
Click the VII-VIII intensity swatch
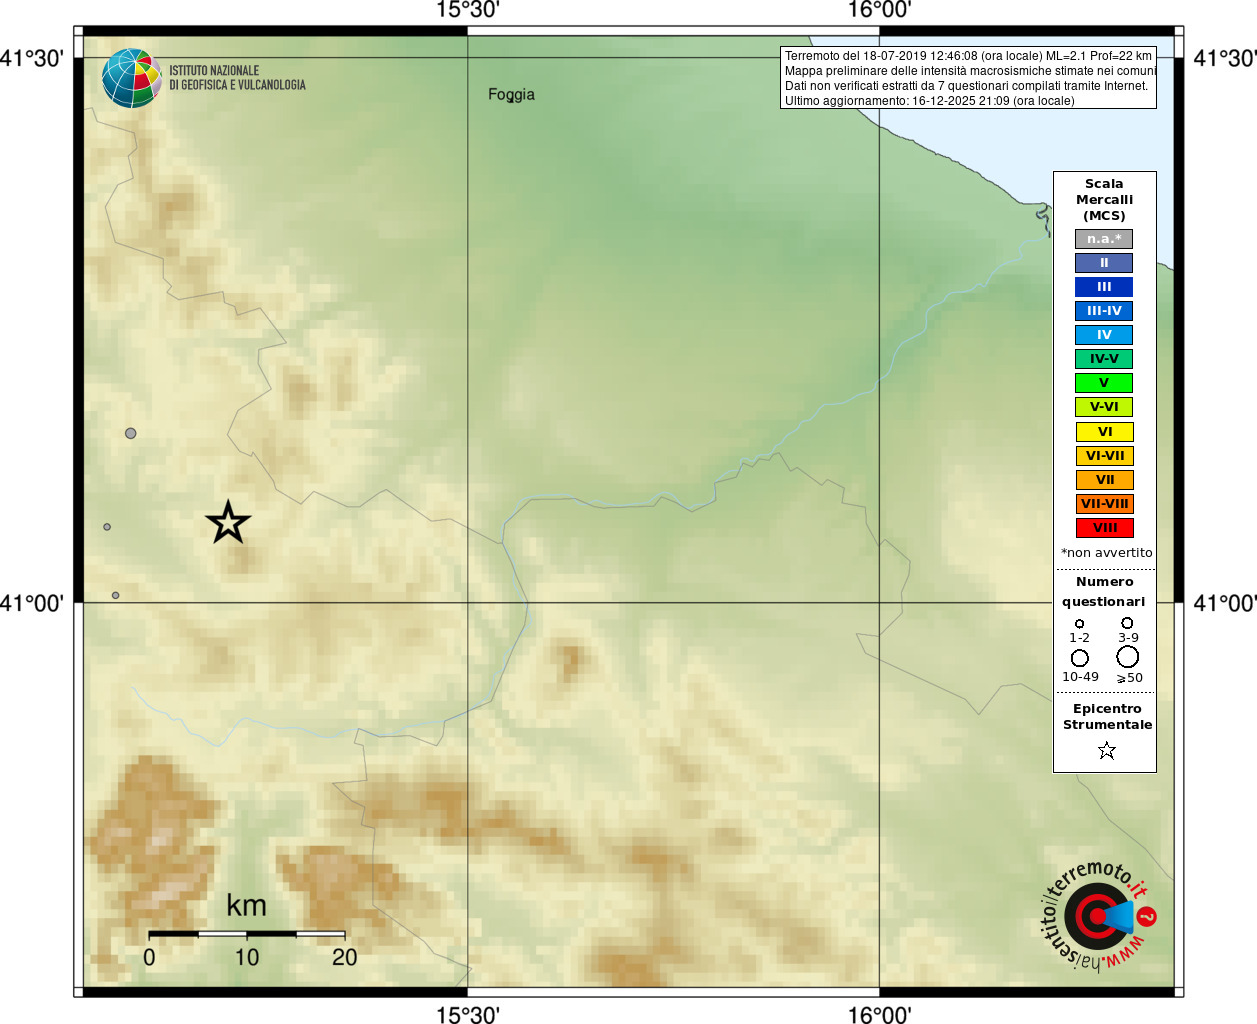pos(1105,504)
